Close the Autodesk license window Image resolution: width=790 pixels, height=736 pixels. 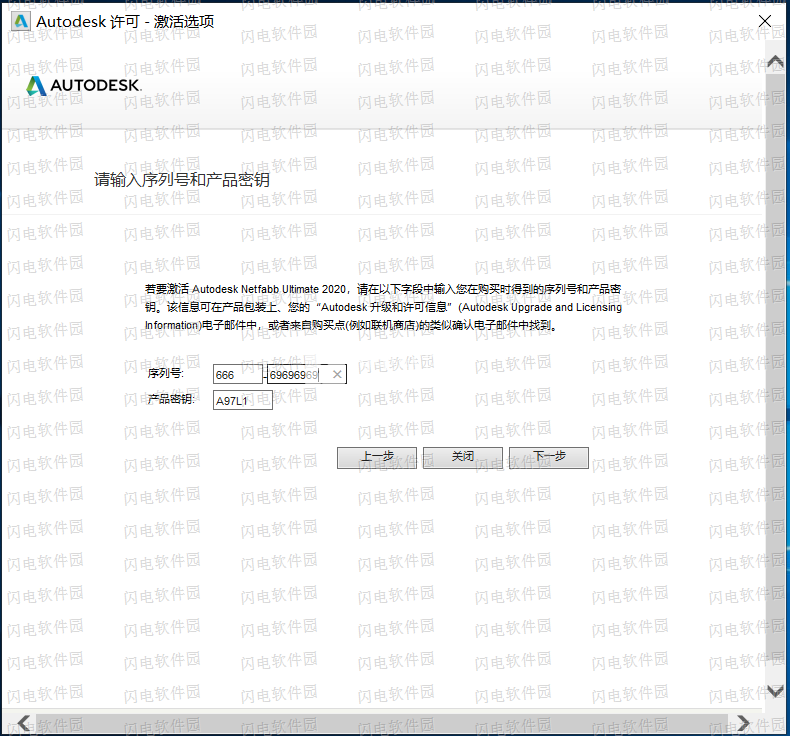tap(764, 21)
